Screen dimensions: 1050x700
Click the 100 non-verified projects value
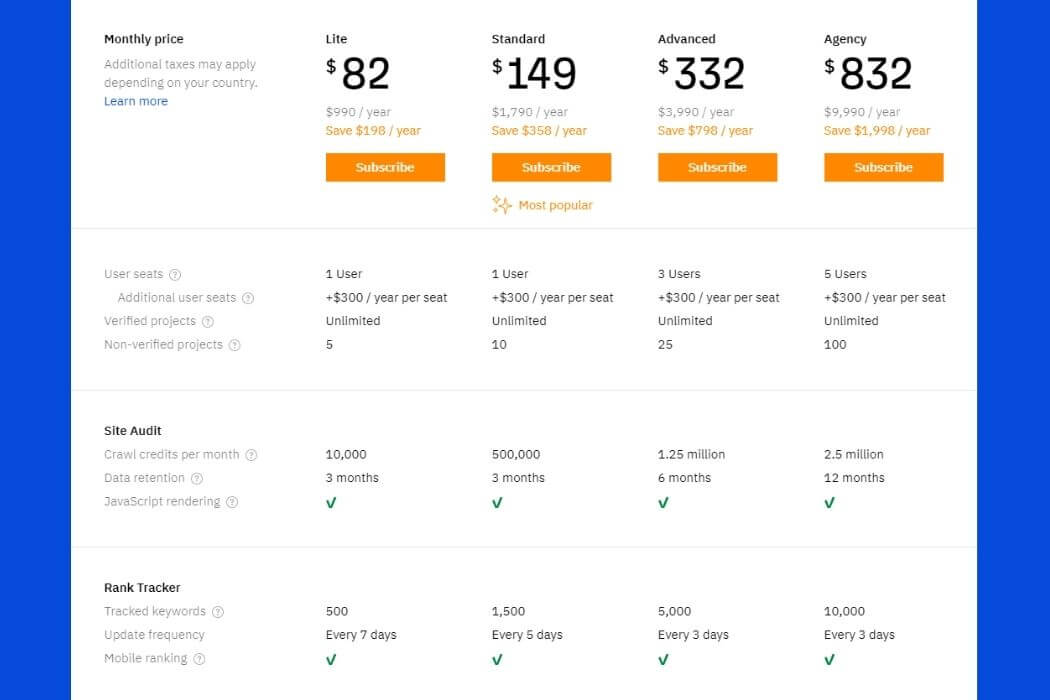[835, 344]
